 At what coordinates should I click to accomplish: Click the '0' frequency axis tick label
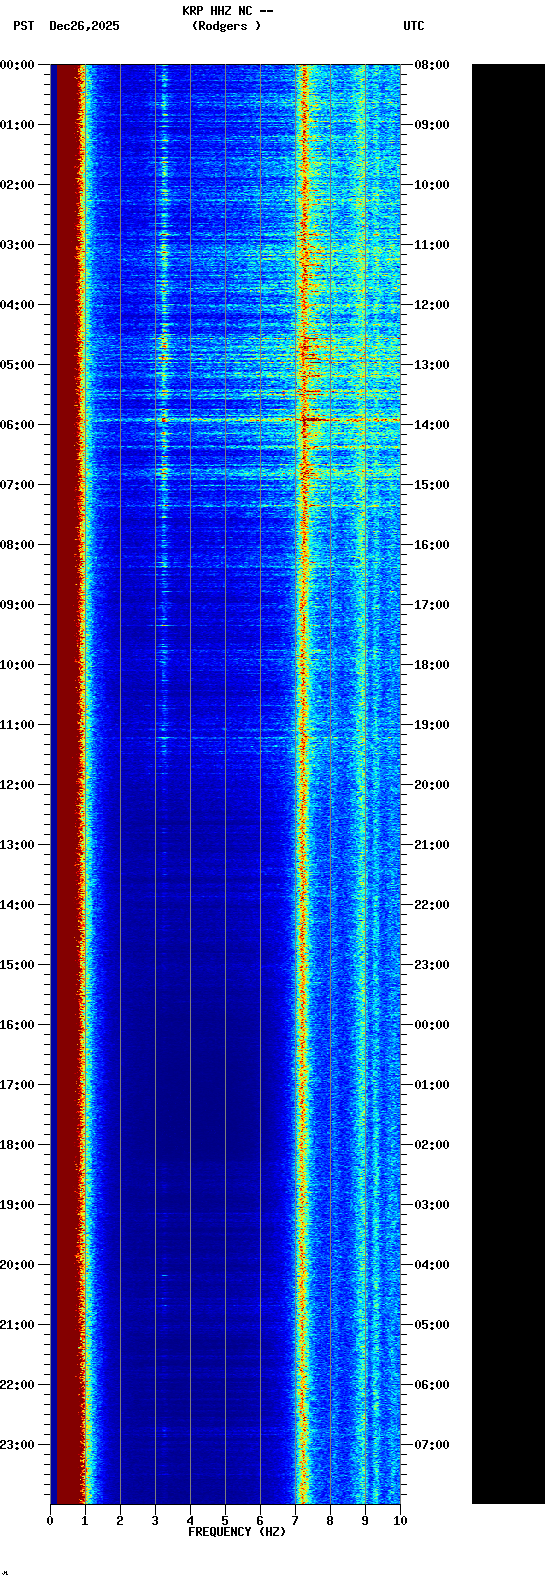coord(50,1521)
